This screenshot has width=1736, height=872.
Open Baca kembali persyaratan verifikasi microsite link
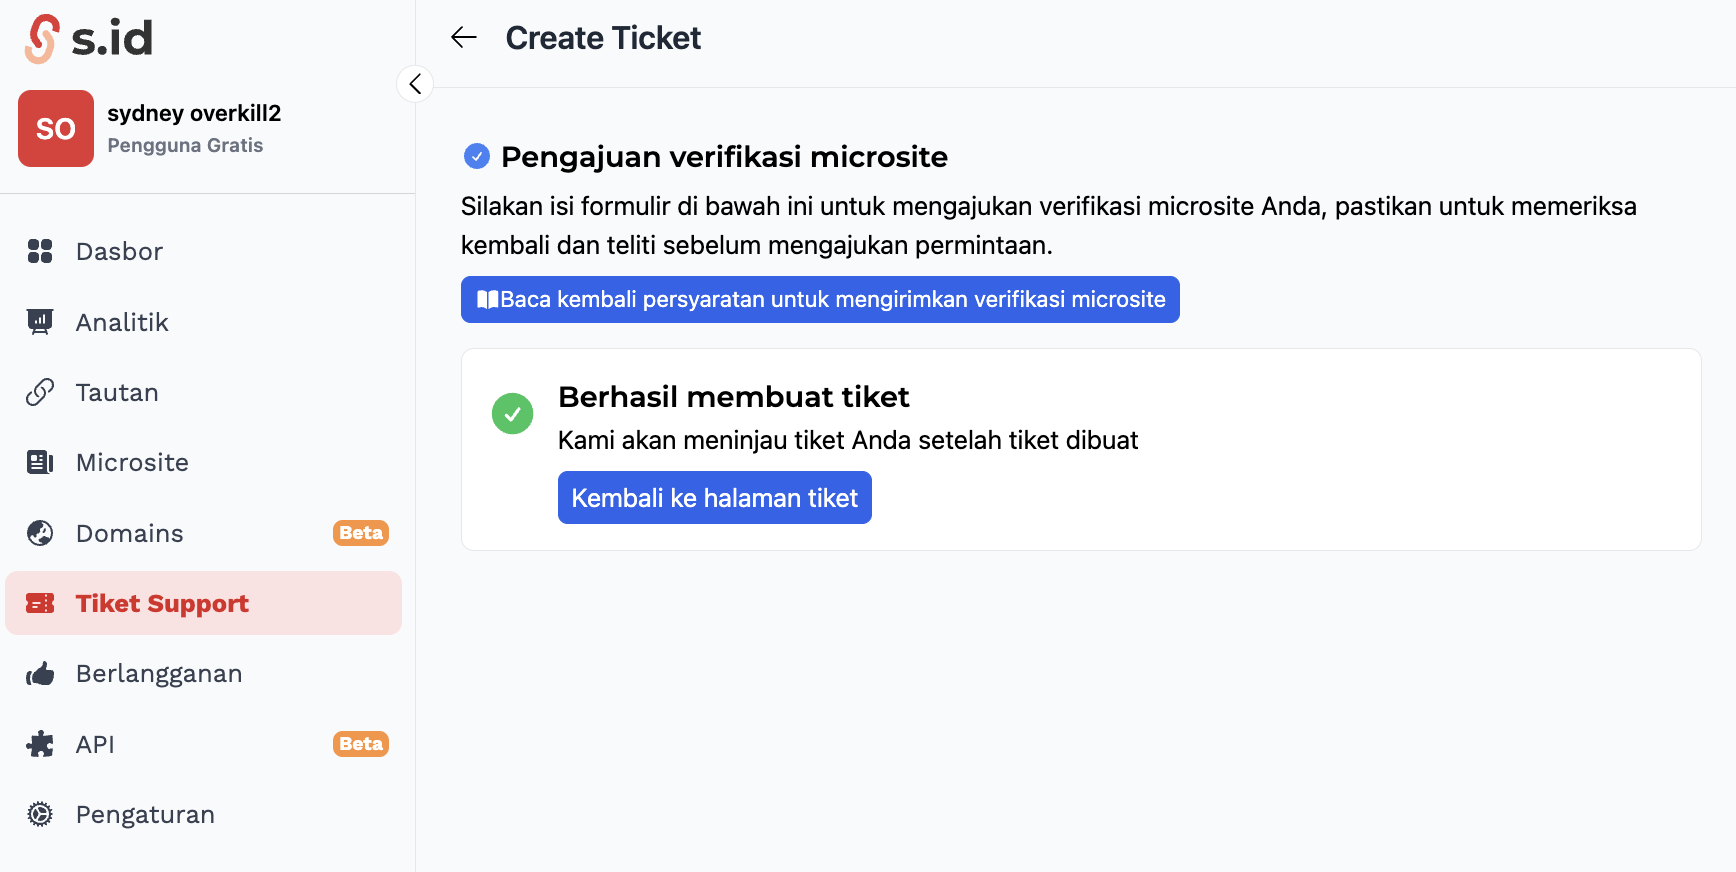coord(820,300)
